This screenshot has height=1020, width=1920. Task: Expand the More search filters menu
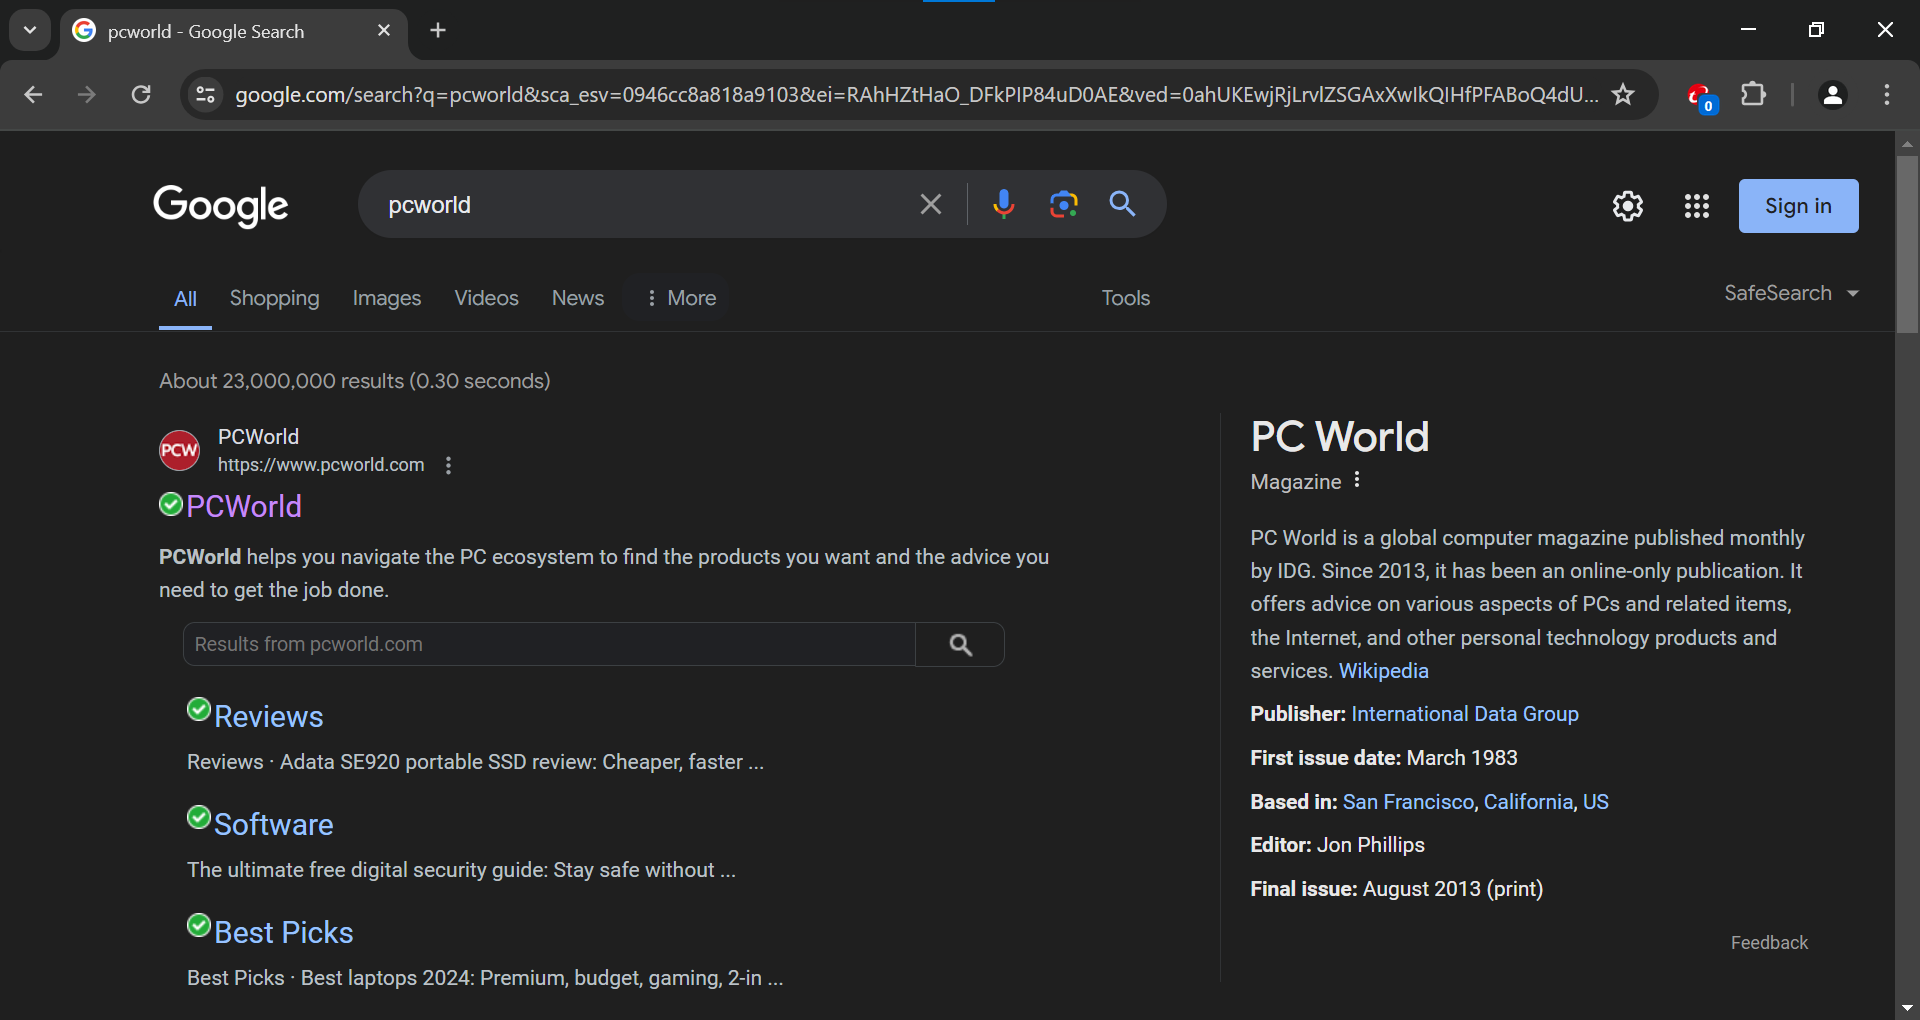tap(680, 298)
